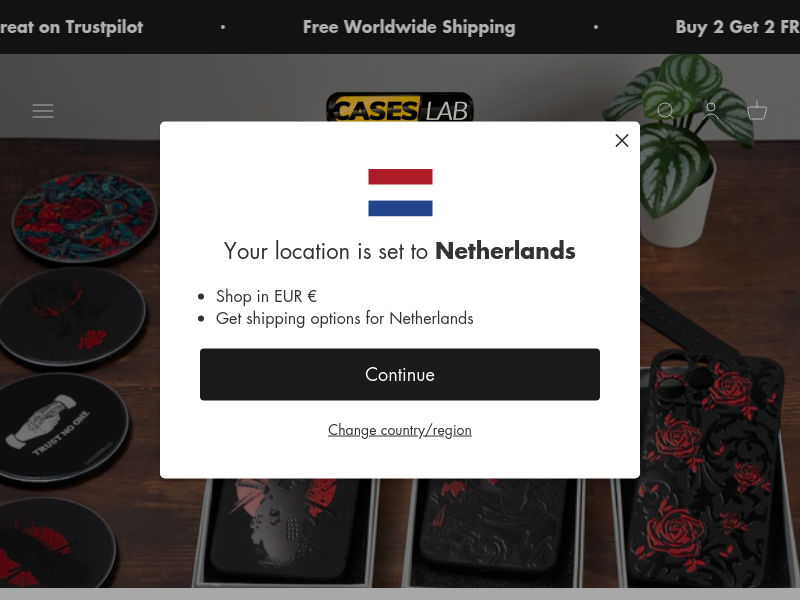Select the red and teal floral coaster
The height and width of the screenshot is (600, 800).
pos(84,218)
